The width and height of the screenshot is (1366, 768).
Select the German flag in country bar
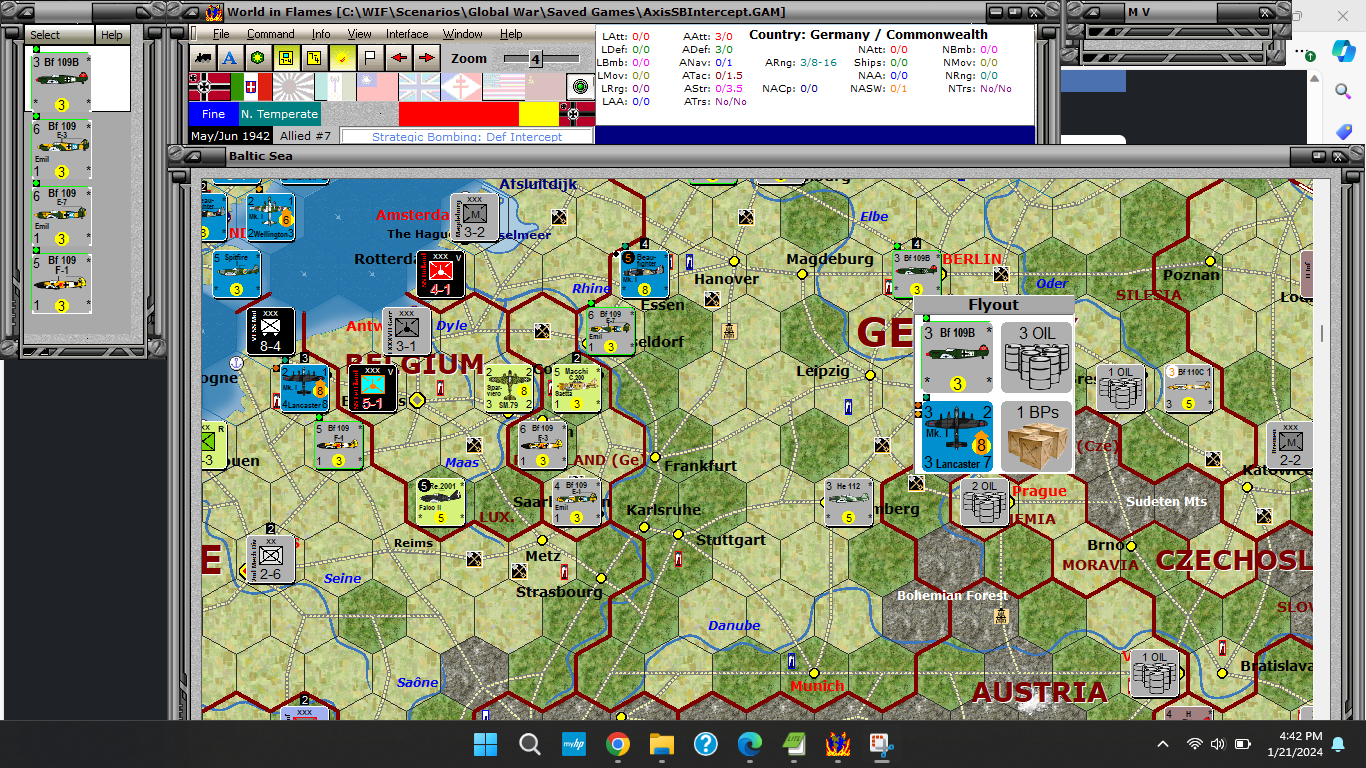(x=210, y=87)
